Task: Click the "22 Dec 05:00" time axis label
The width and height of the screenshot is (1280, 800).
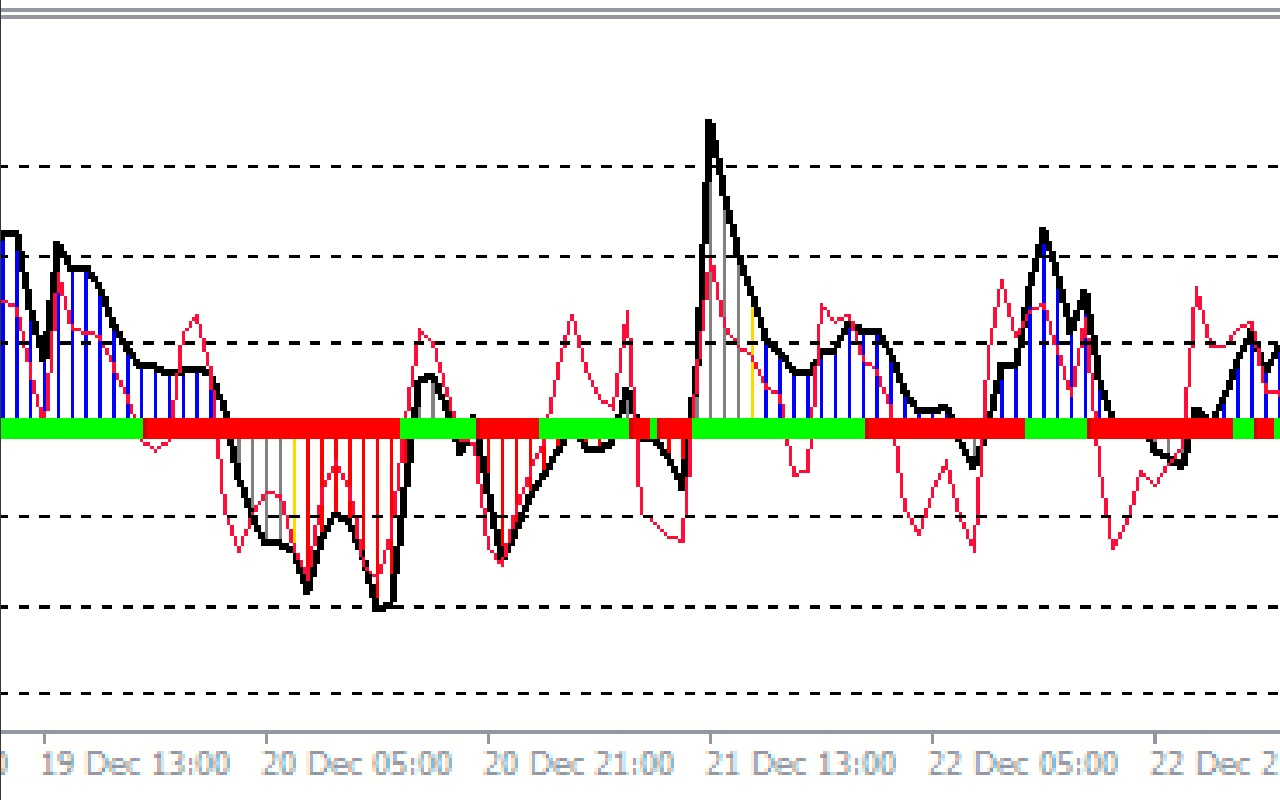Action: [1024, 764]
